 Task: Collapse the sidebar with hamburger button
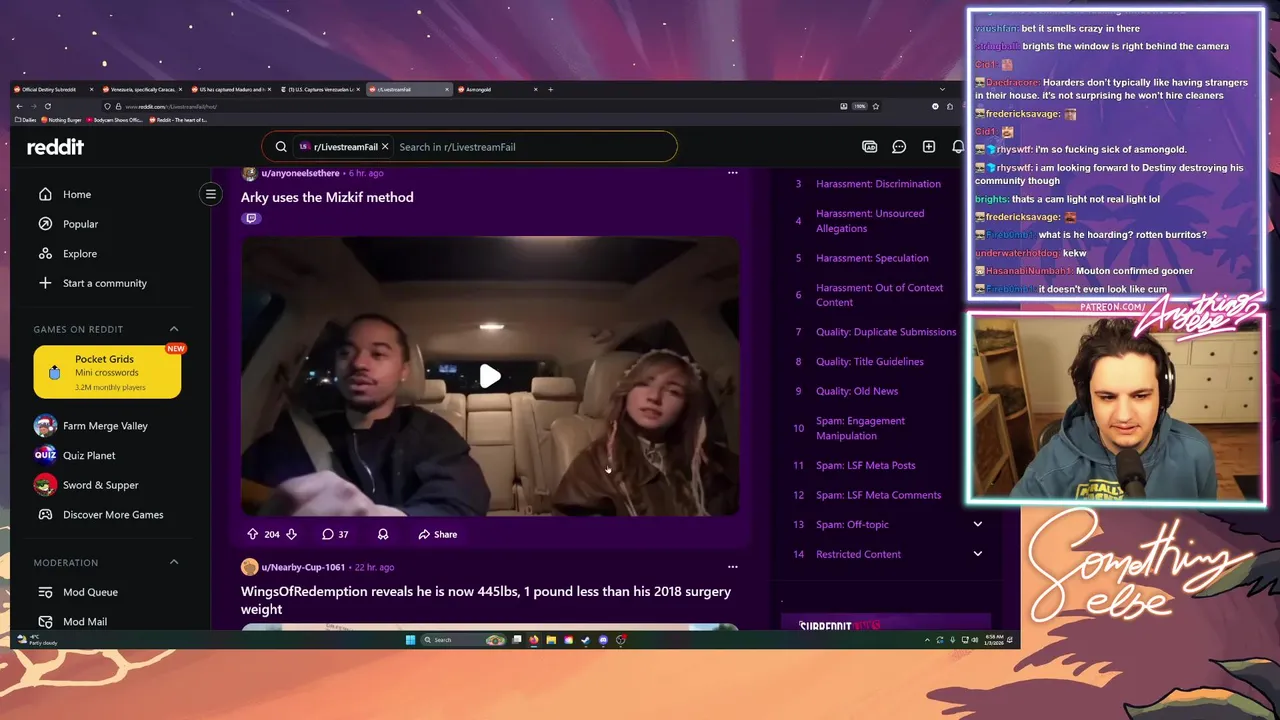pyautogui.click(x=210, y=194)
